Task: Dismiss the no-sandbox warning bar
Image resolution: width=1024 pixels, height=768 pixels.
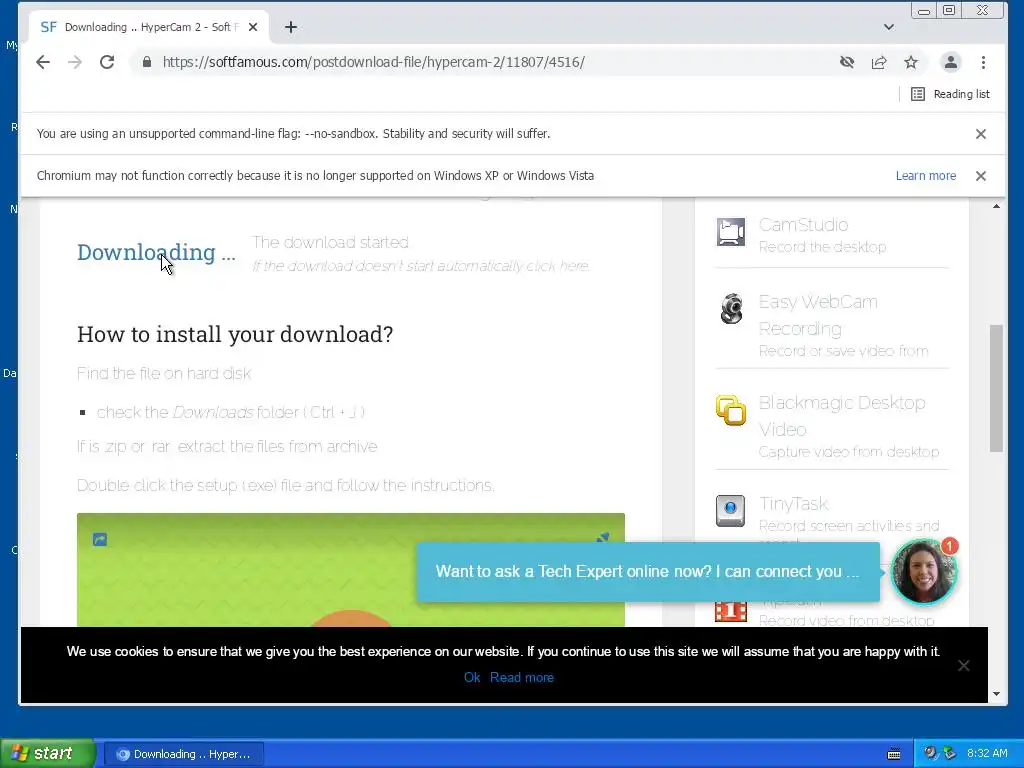Action: point(981,134)
